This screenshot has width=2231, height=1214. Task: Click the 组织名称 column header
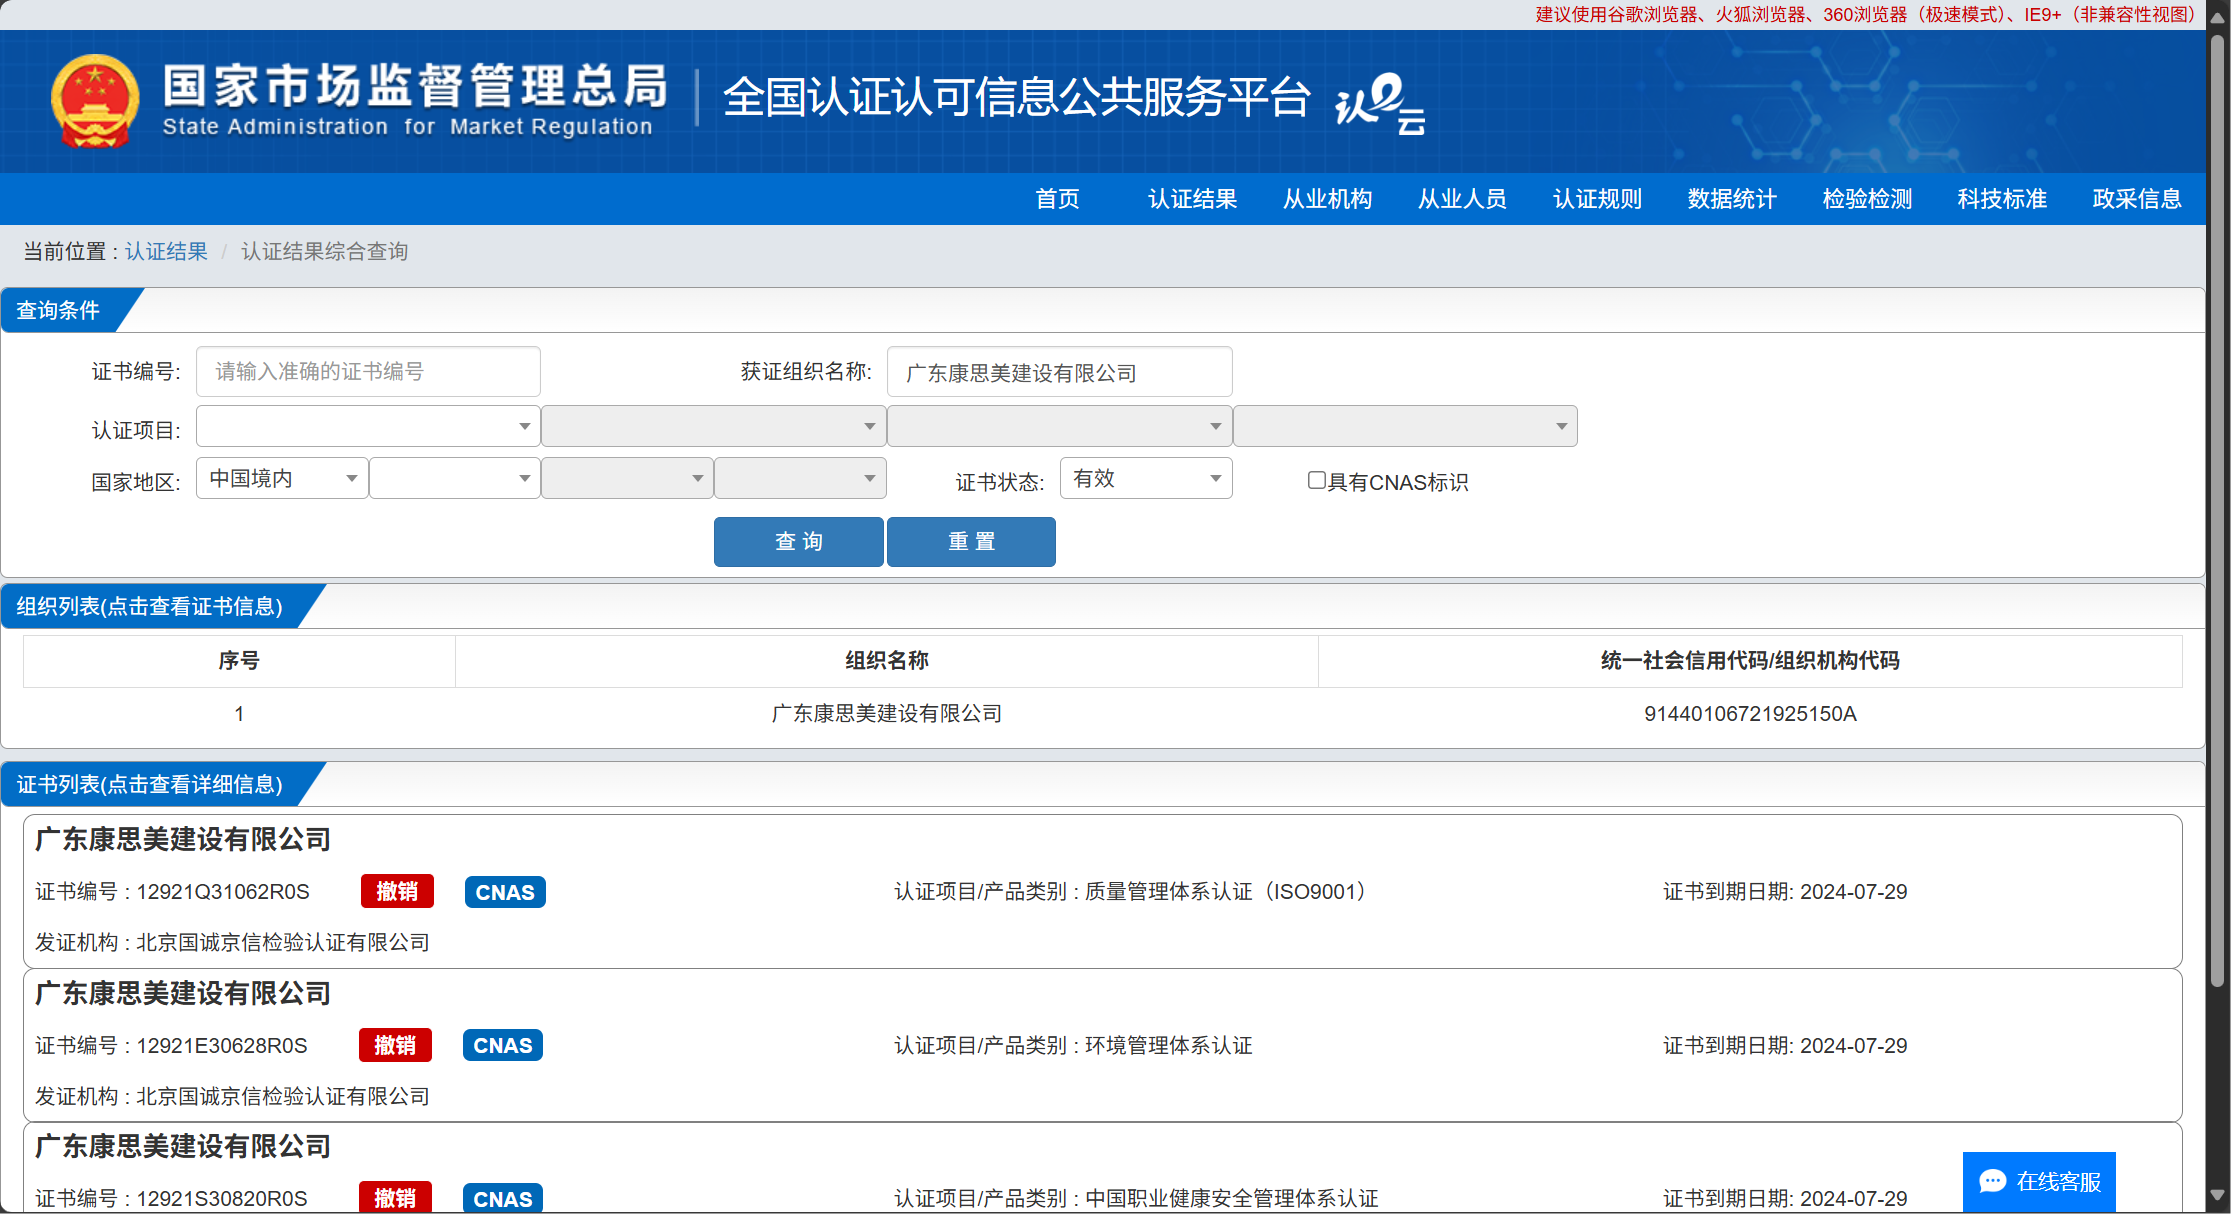(x=886, y=661)
